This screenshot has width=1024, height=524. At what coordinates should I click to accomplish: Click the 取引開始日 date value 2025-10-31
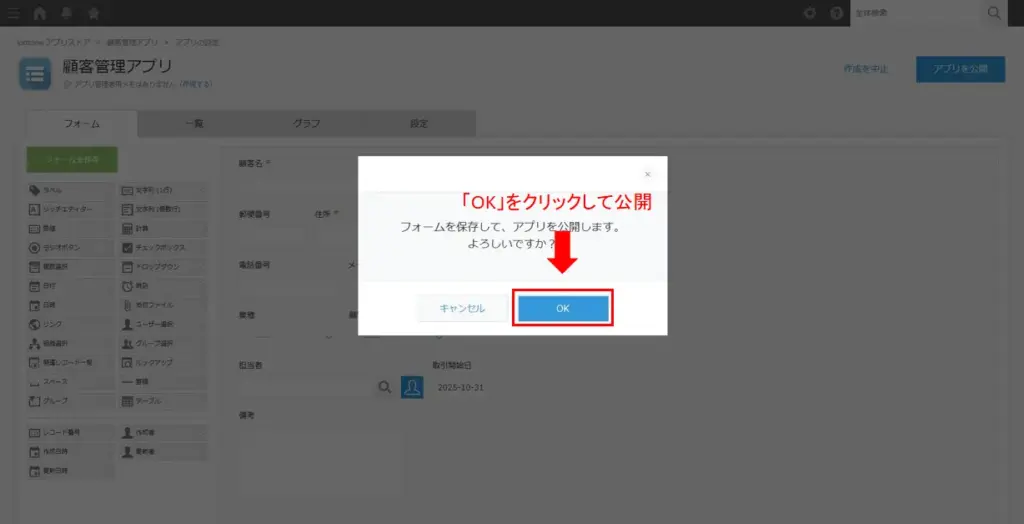pyautogui.click(x=460, y=387)
